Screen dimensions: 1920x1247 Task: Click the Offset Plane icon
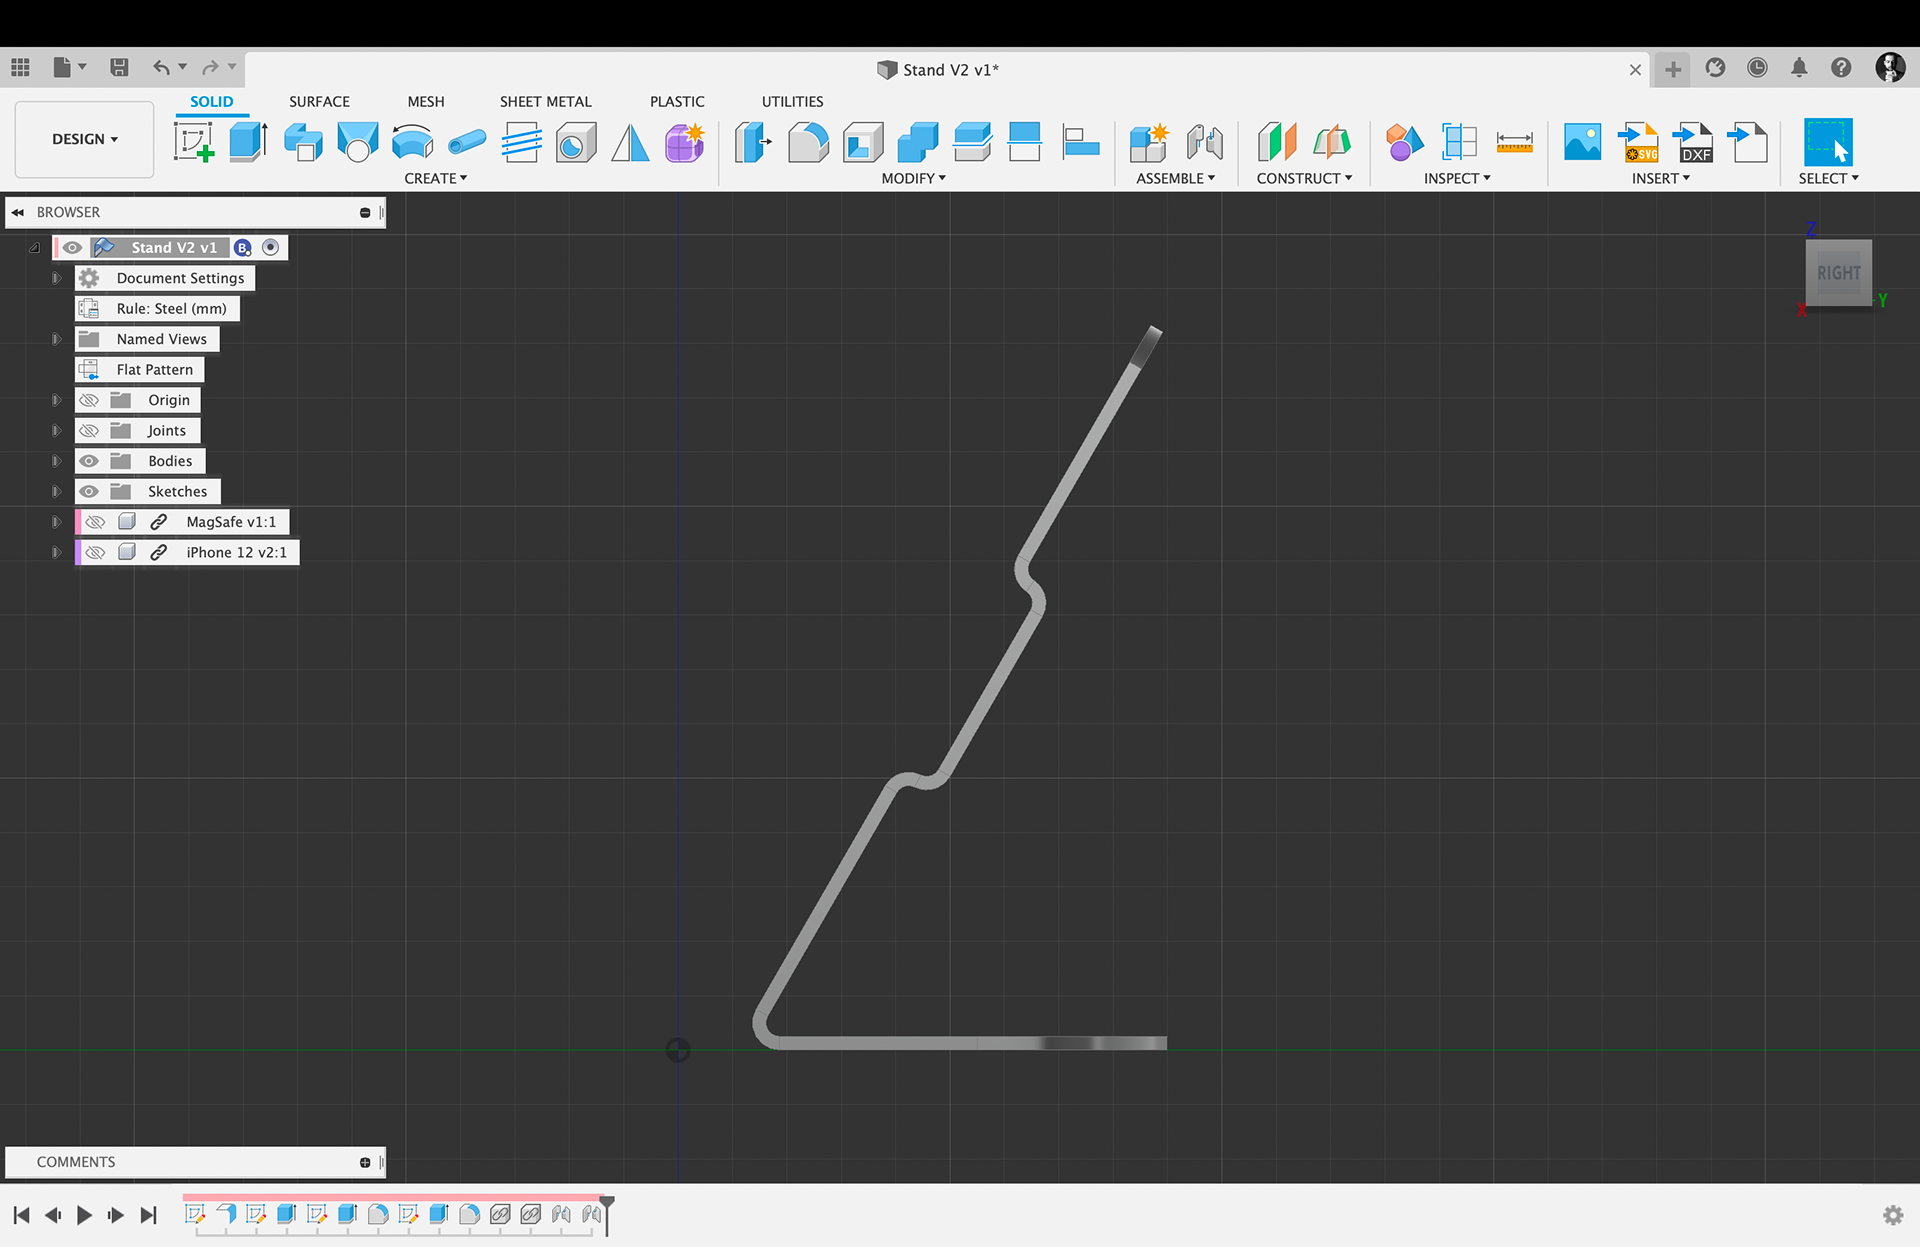pos(1277,142)
